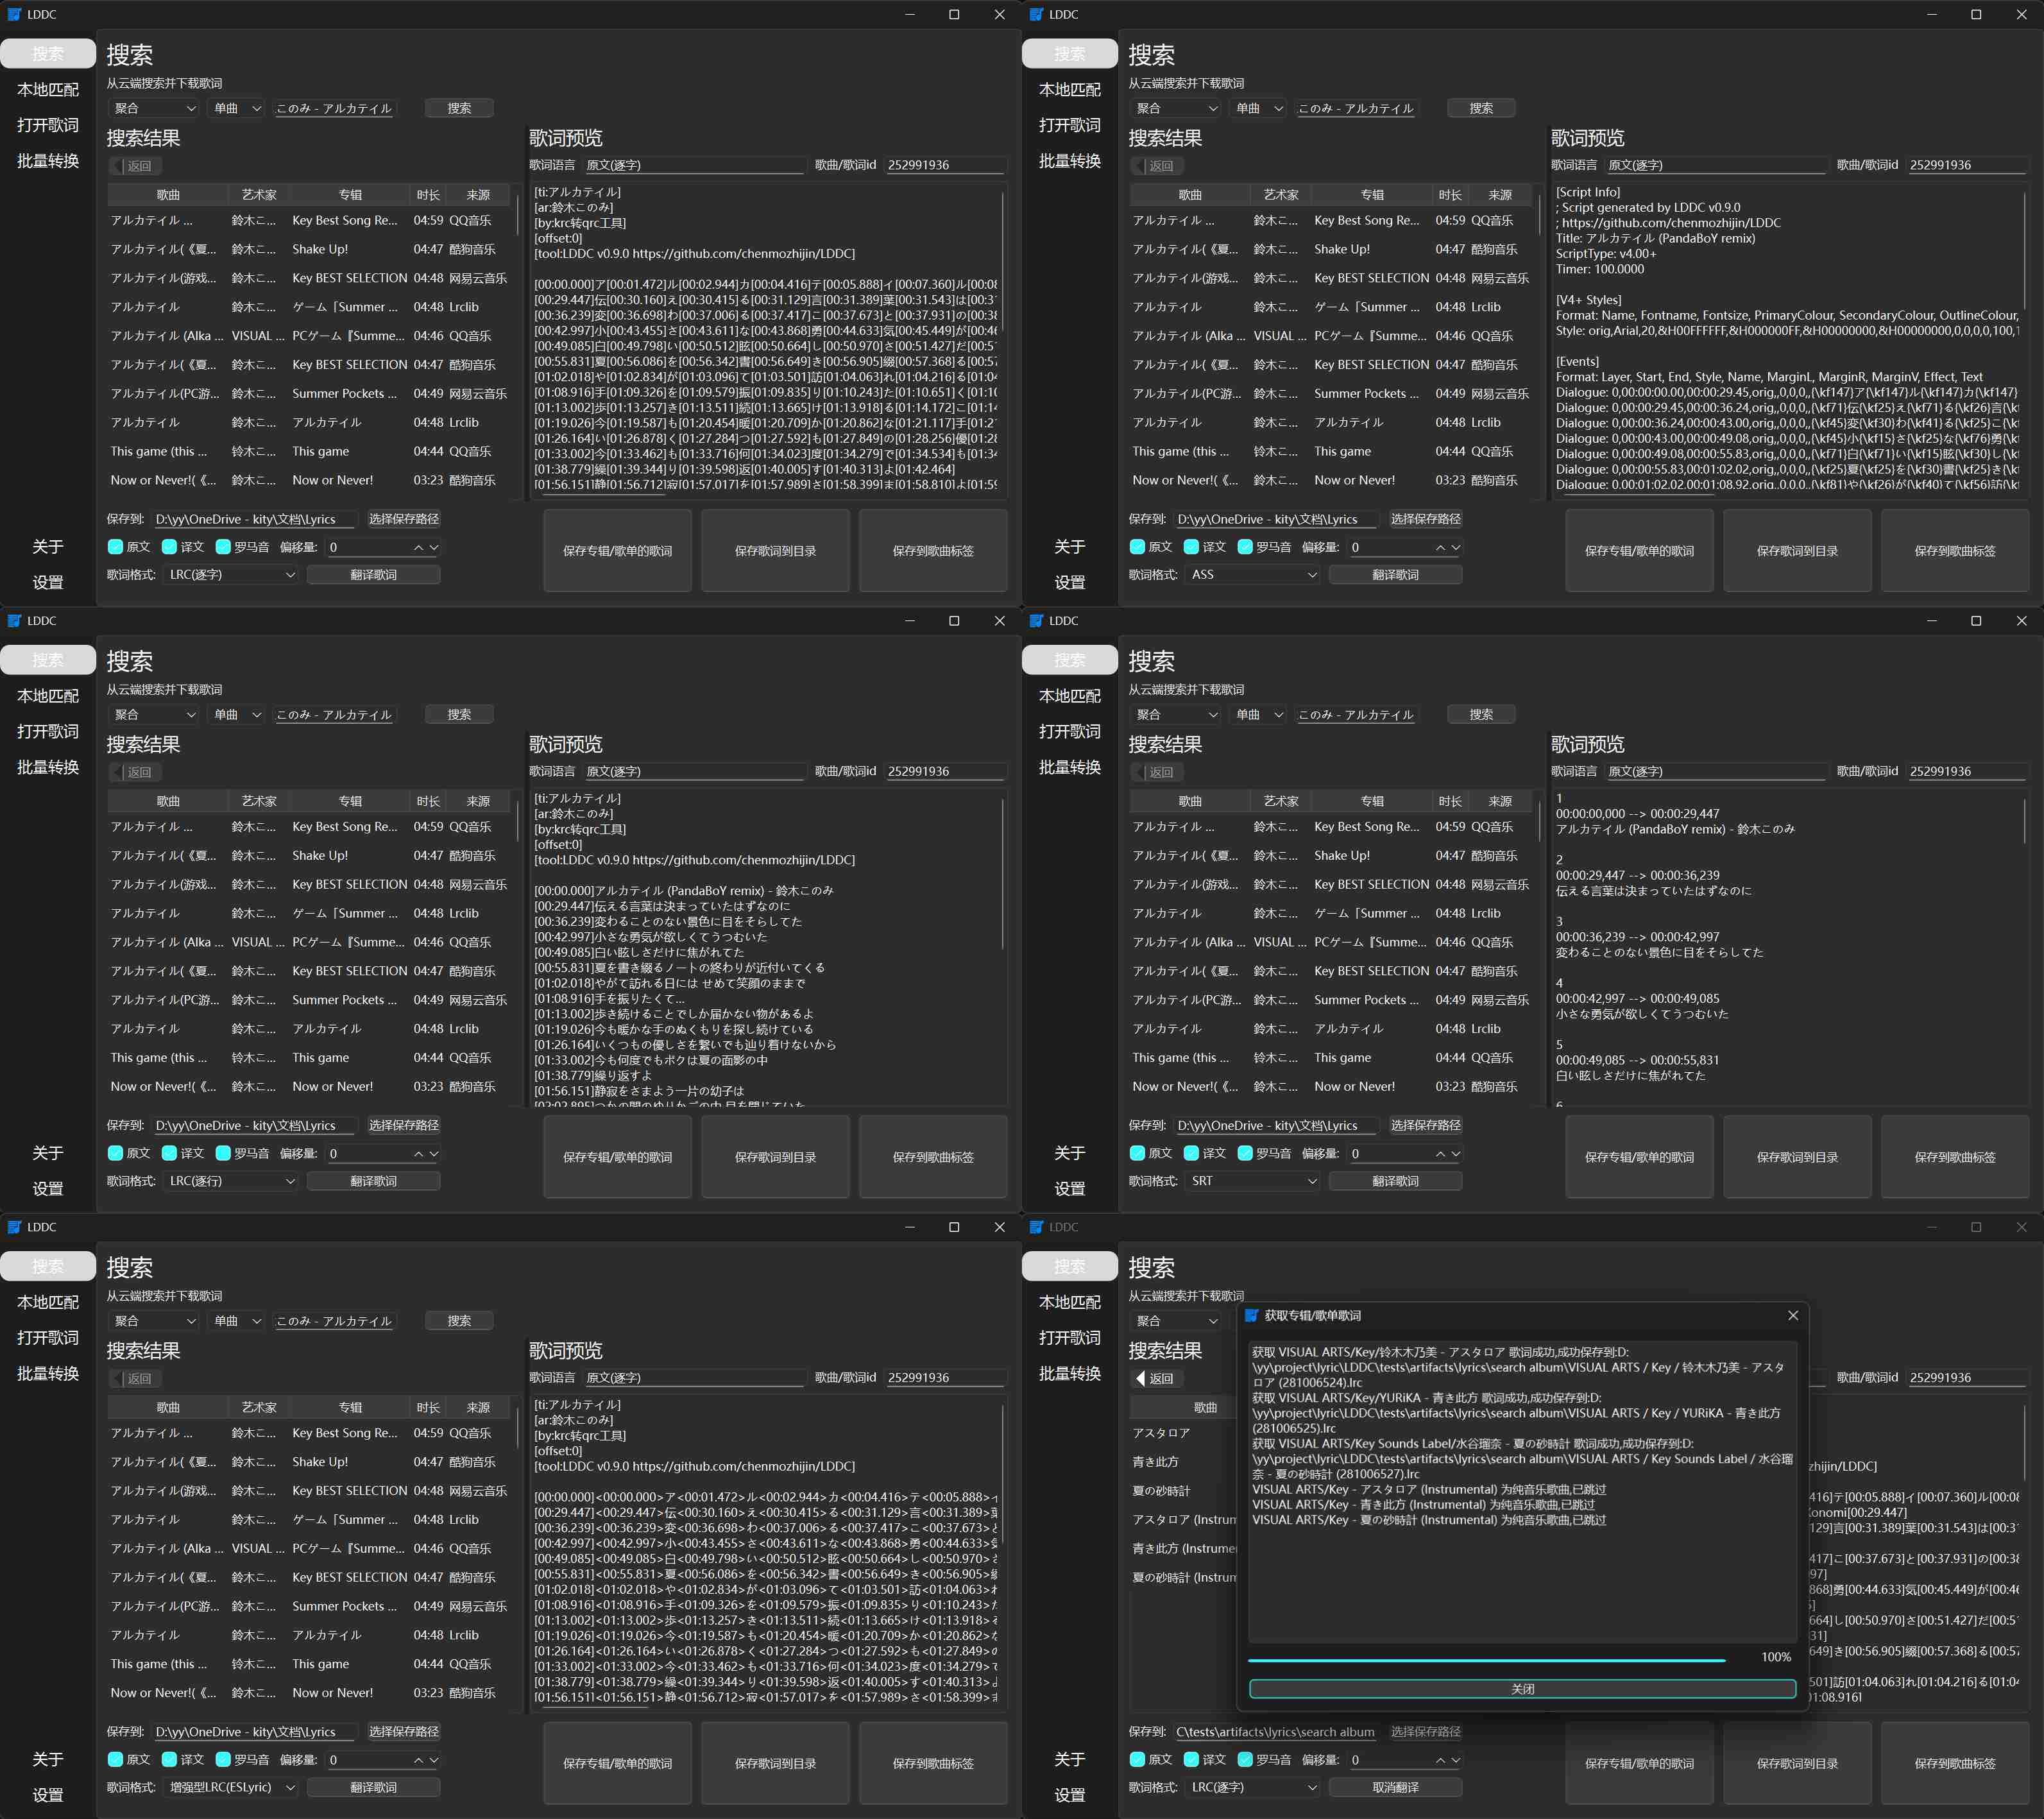
Task: Uncheck 译文 in the SRT-format window
Action: pos(1191,1153)
